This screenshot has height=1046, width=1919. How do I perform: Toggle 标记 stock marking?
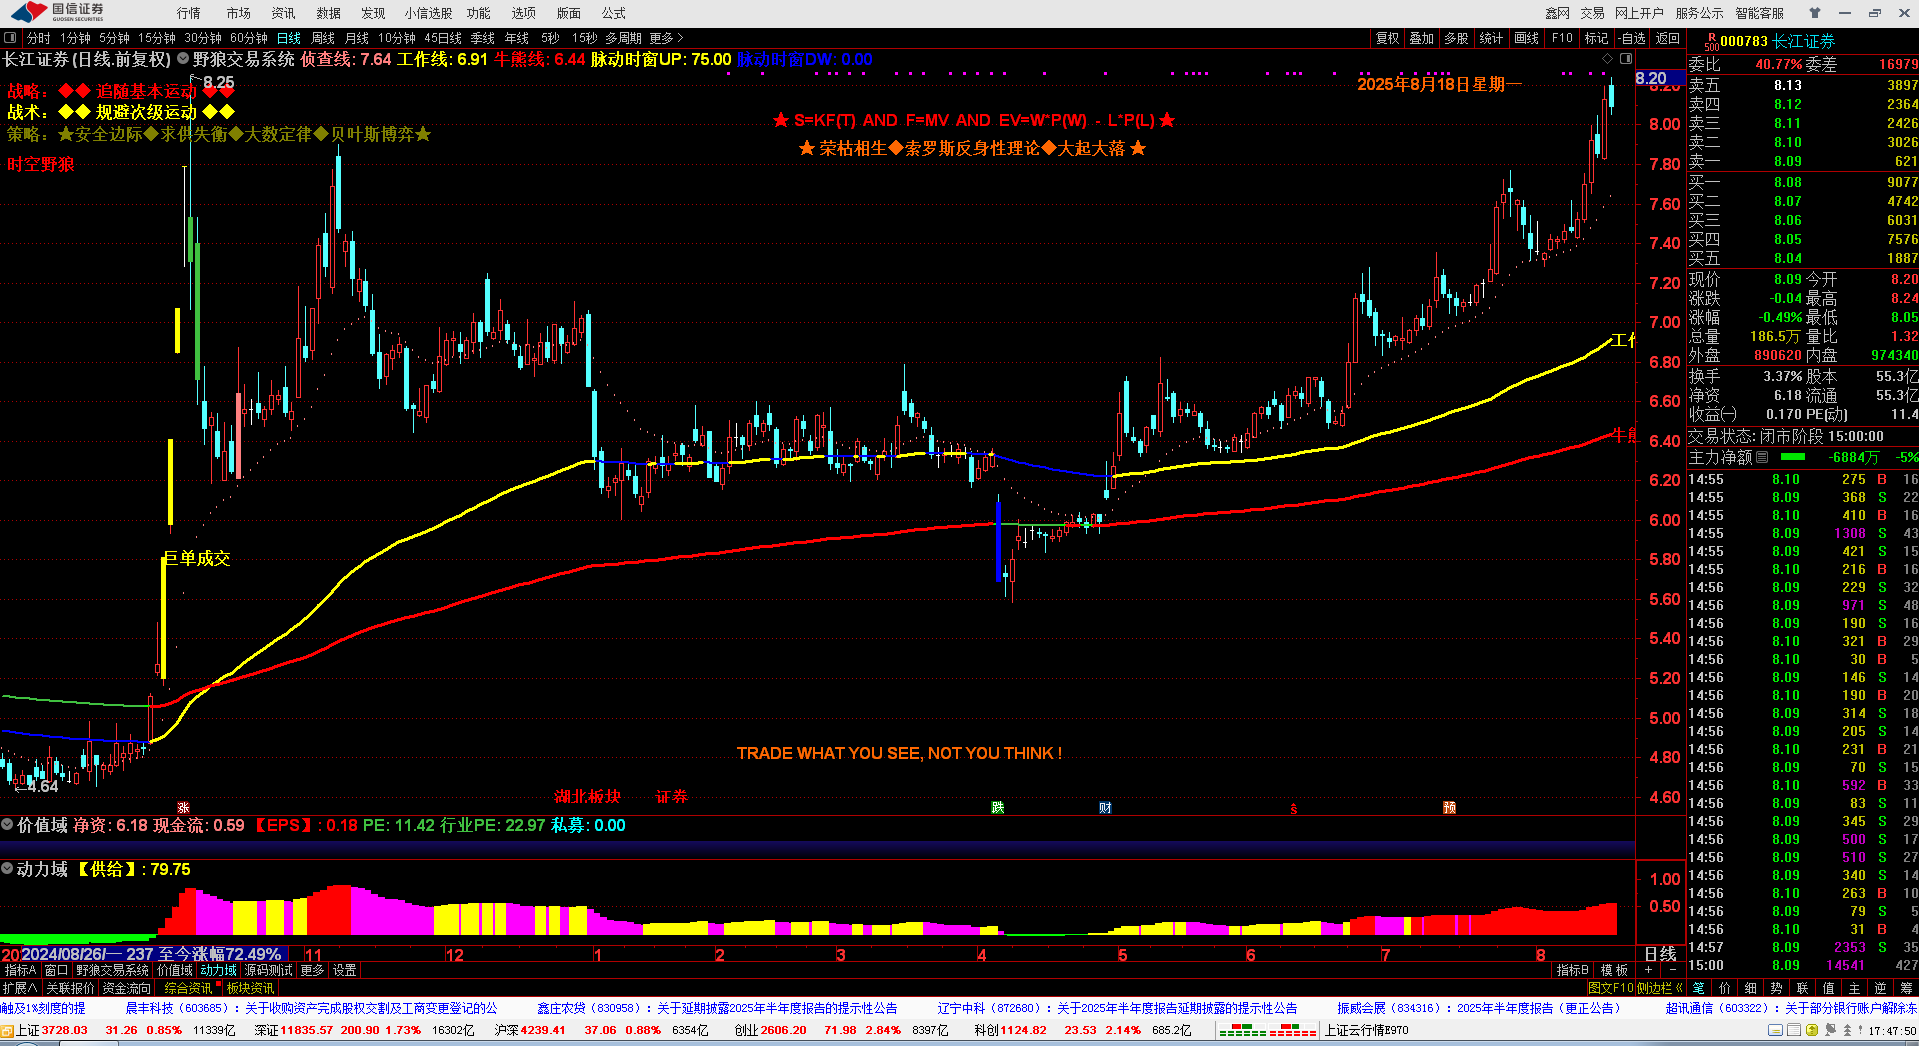[1597, 38]
